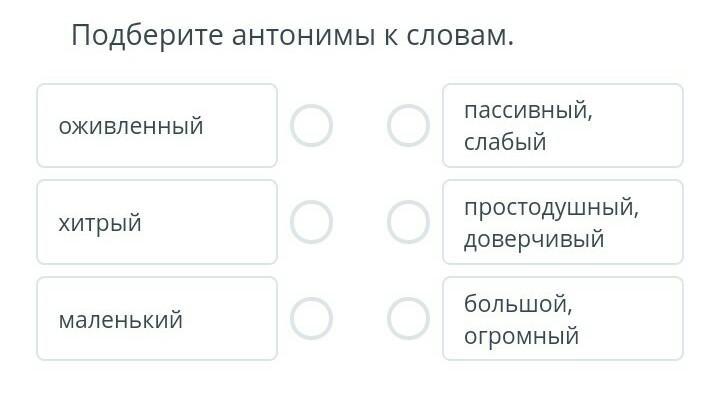
Task: Click the 'оживленный' word card
Action: (157, 125)
